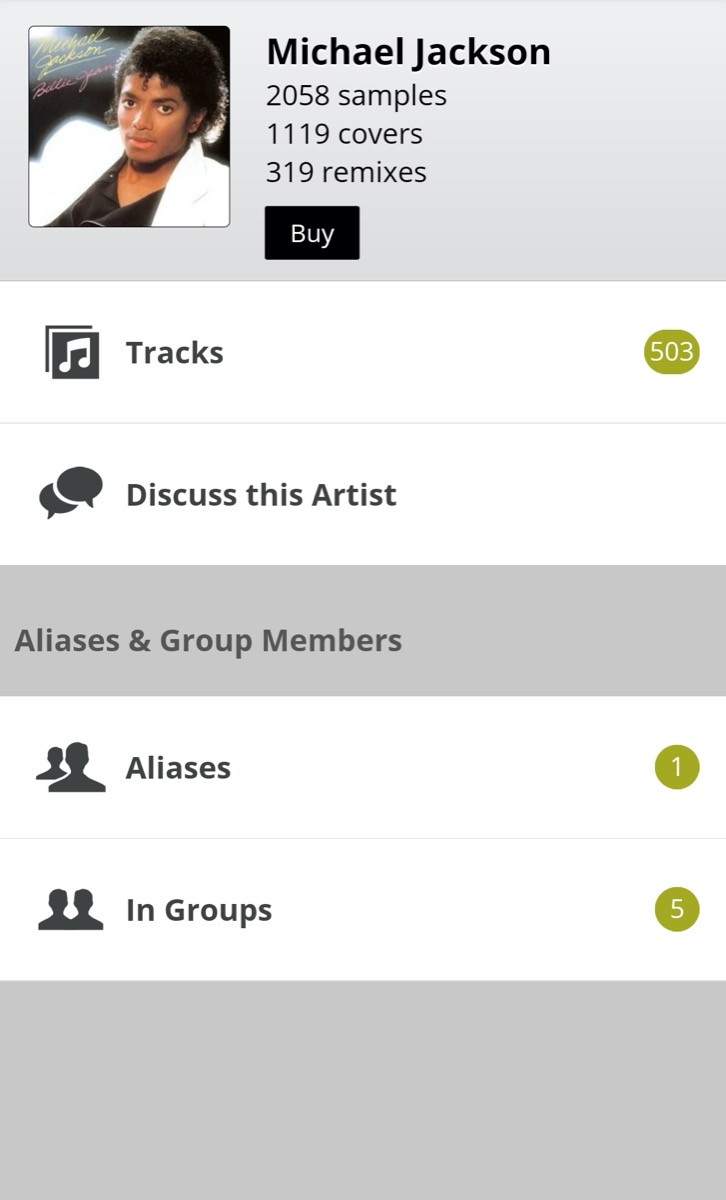726x1200 pixels.
Task: View In Groups memberships
Action: coord(199,910)
